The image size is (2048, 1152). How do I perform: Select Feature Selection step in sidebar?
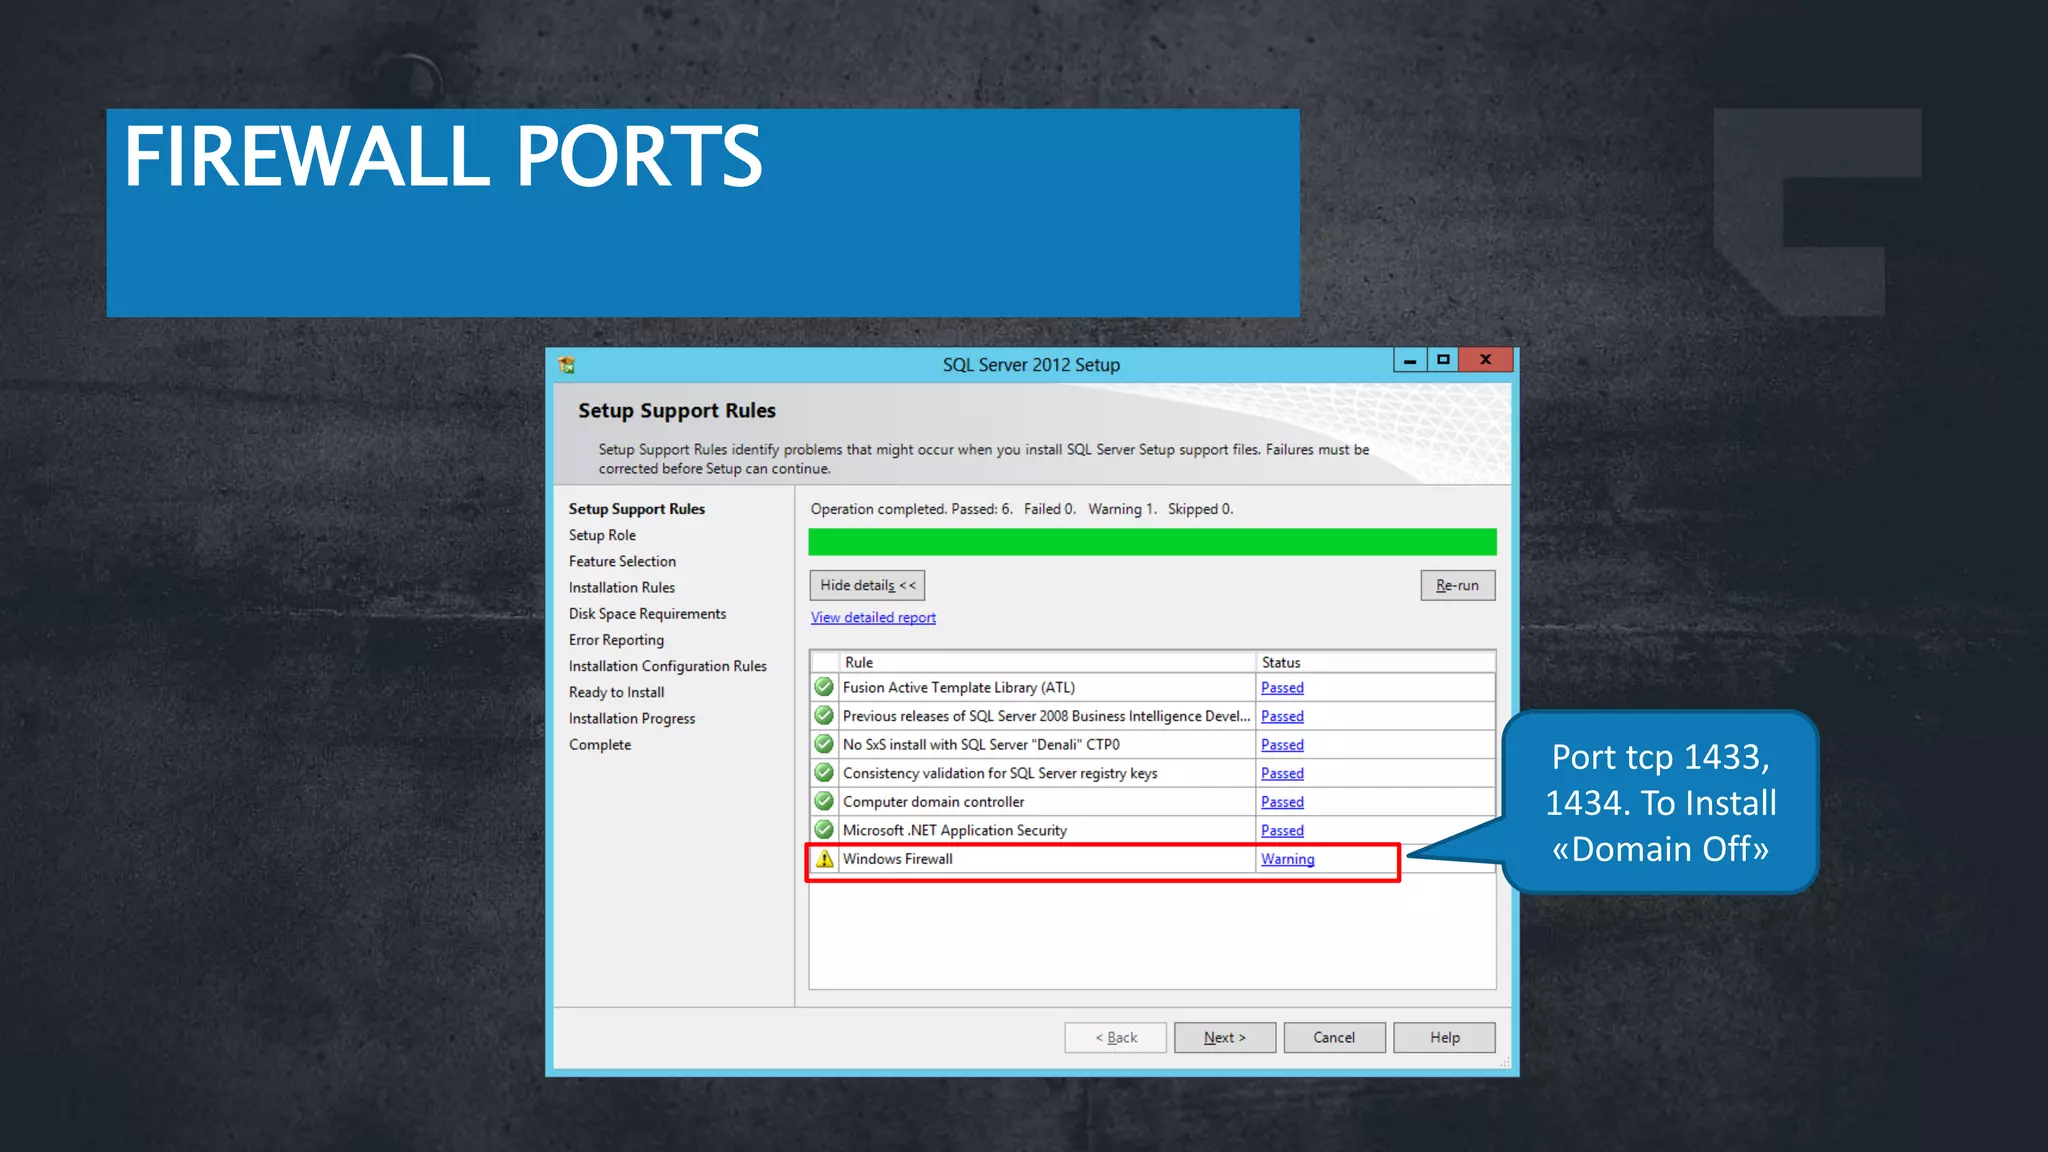[x=622, y=561]
